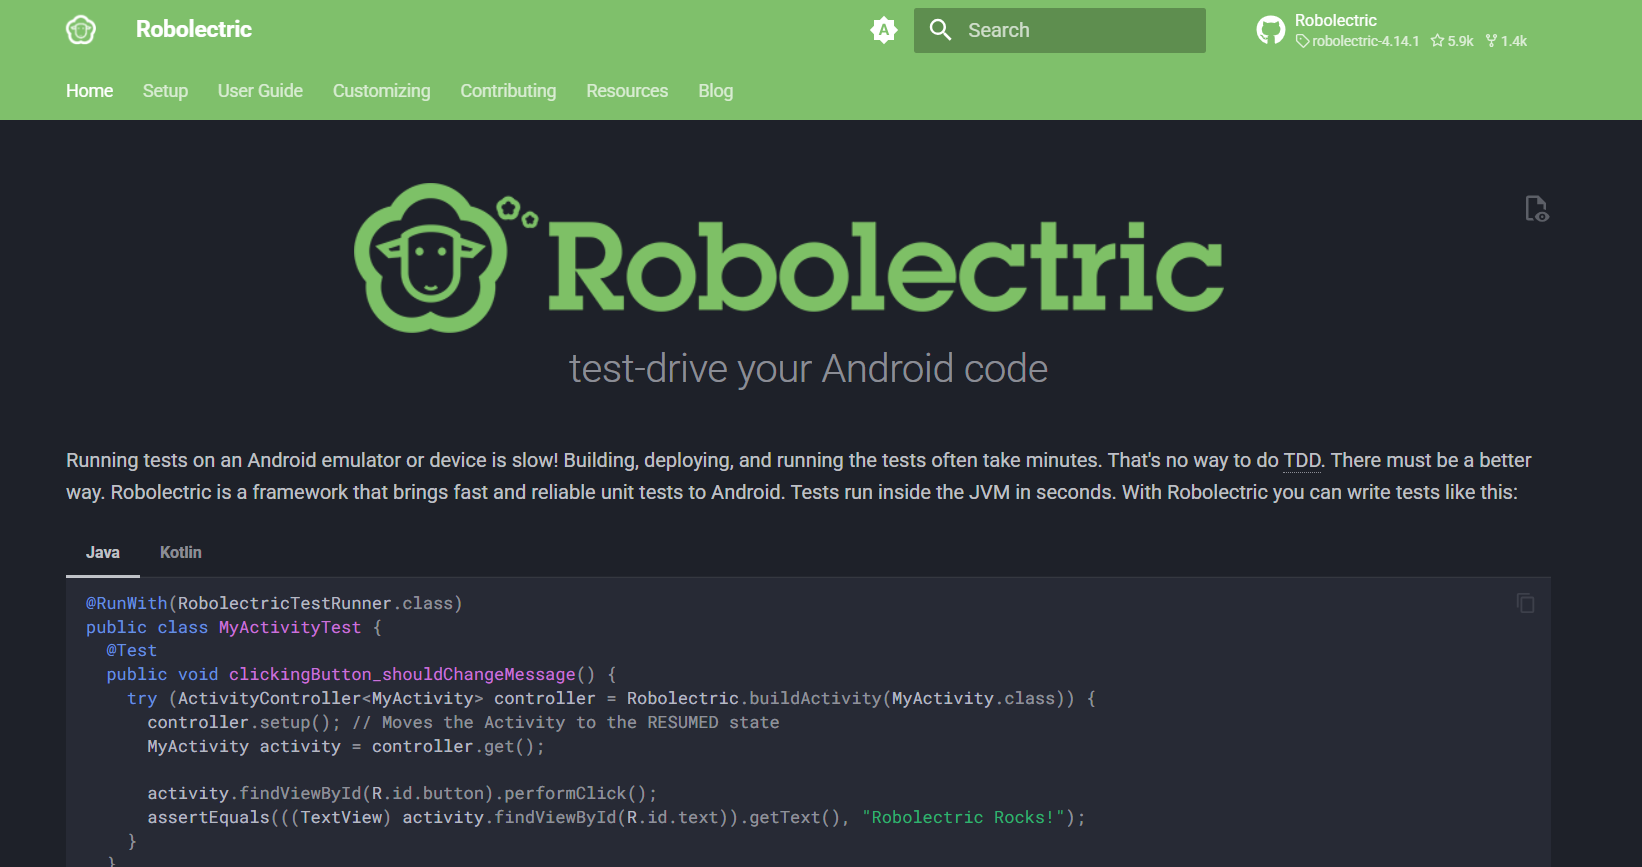Click the view page source icon

(x=1536, y=208)
